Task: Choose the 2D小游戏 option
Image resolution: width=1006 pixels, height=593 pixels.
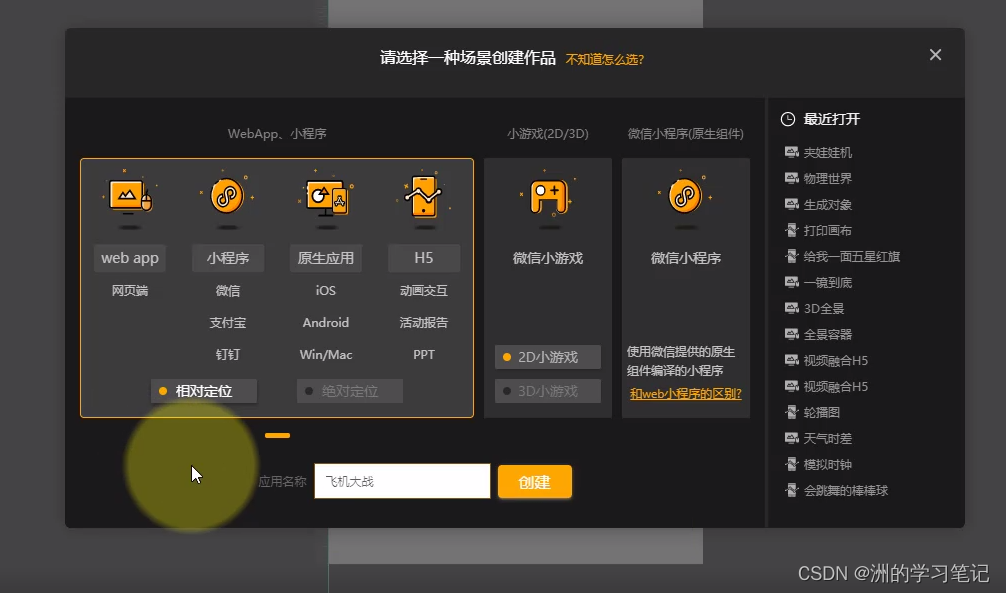Action: point(547,356)
